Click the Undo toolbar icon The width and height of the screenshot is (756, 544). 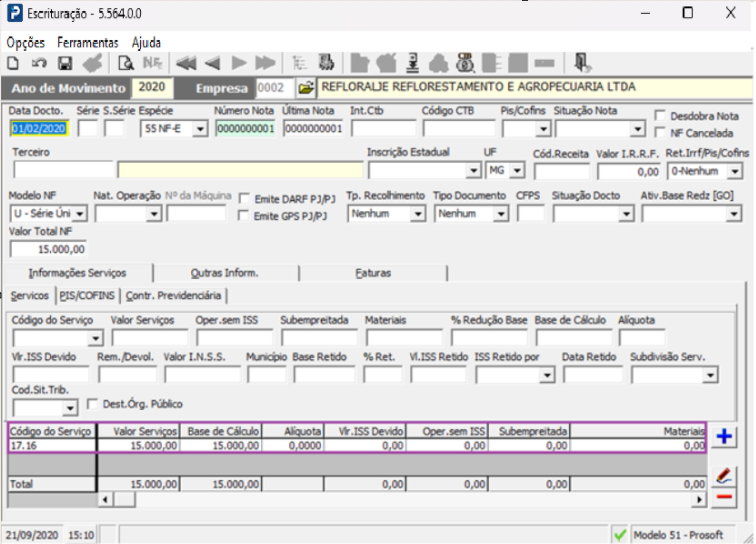[x=39, y=63]
